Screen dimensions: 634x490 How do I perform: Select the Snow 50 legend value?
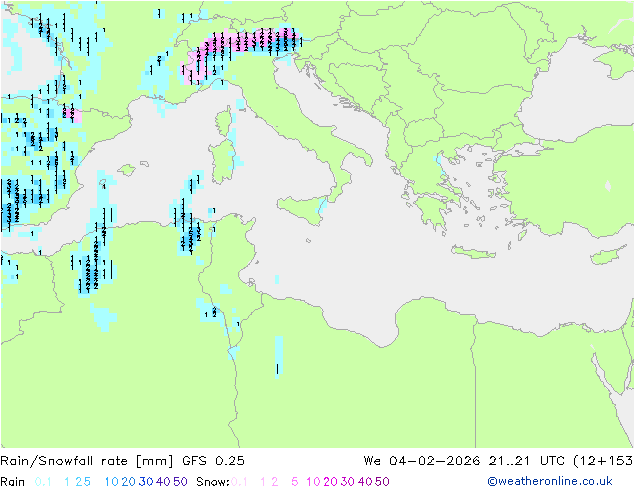coord(382,482)
